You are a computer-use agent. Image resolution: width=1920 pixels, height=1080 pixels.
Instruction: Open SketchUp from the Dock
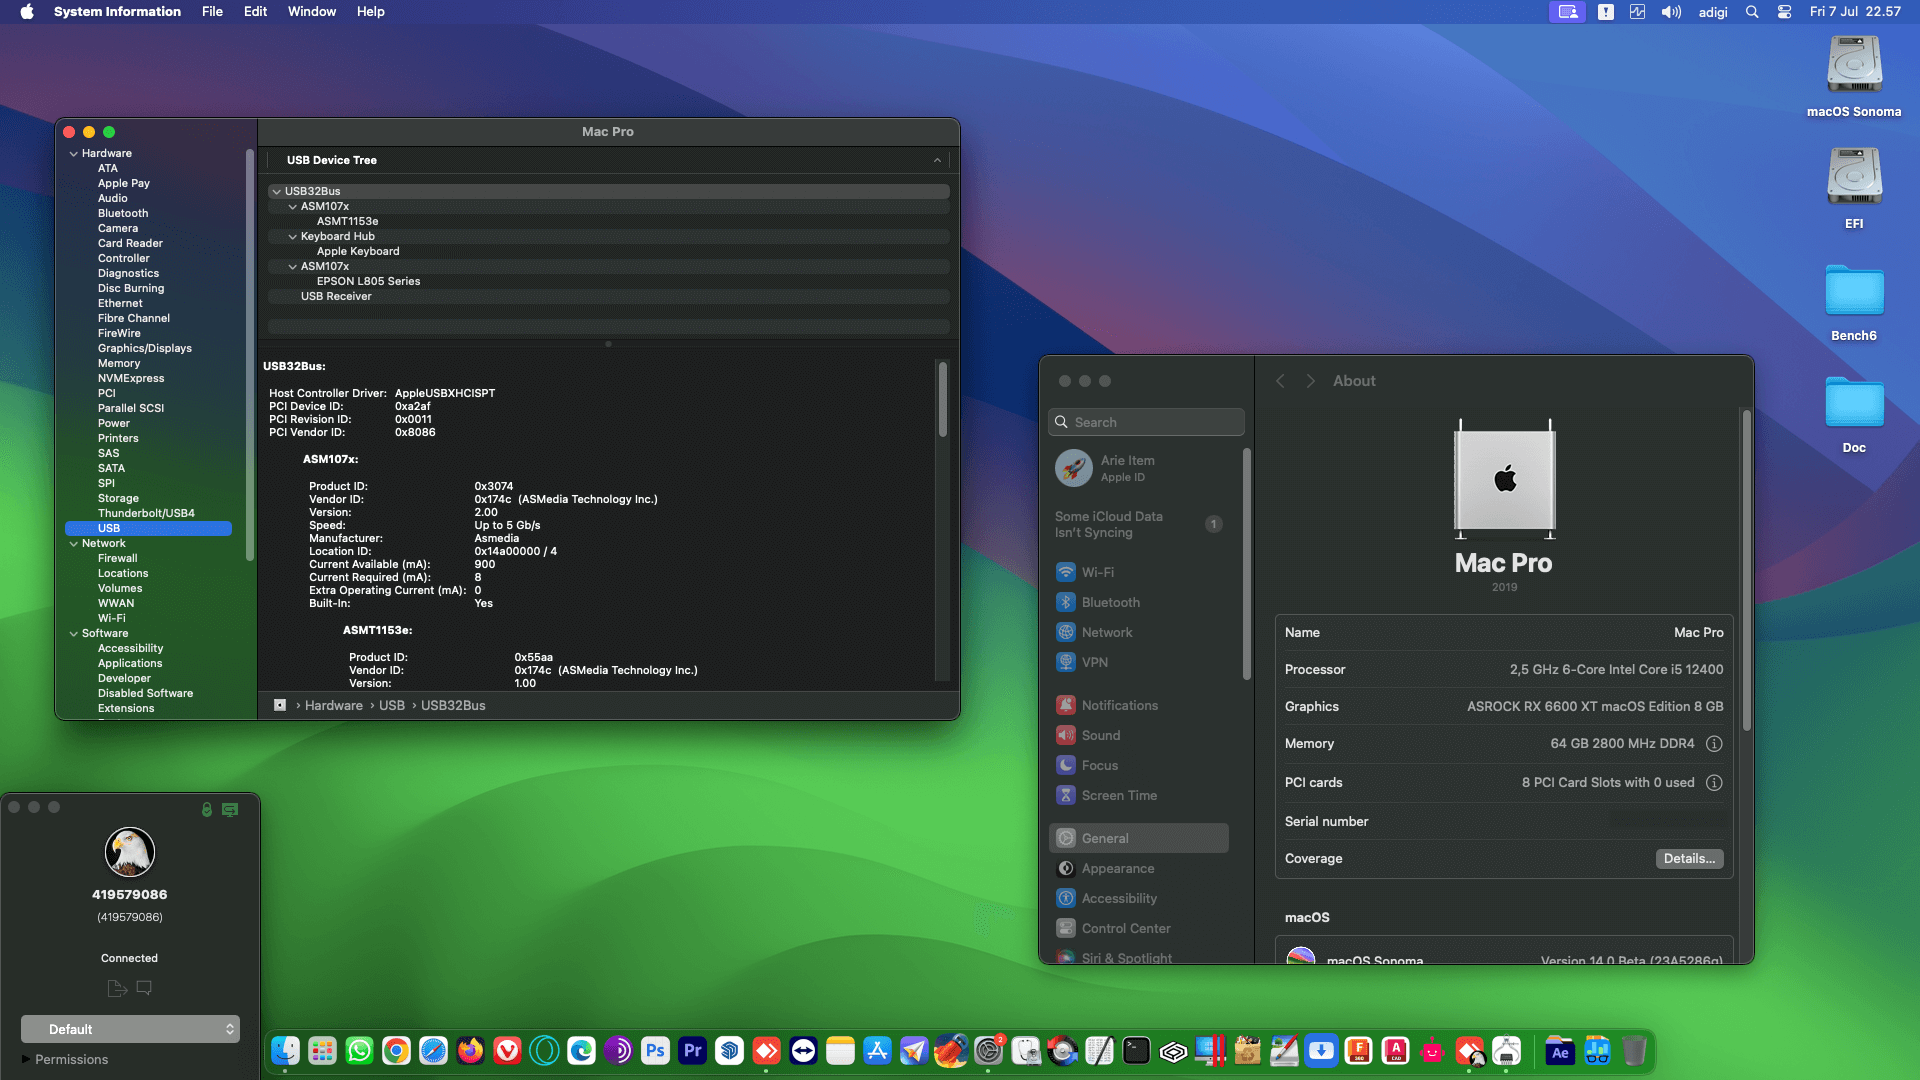[729, 1051]
